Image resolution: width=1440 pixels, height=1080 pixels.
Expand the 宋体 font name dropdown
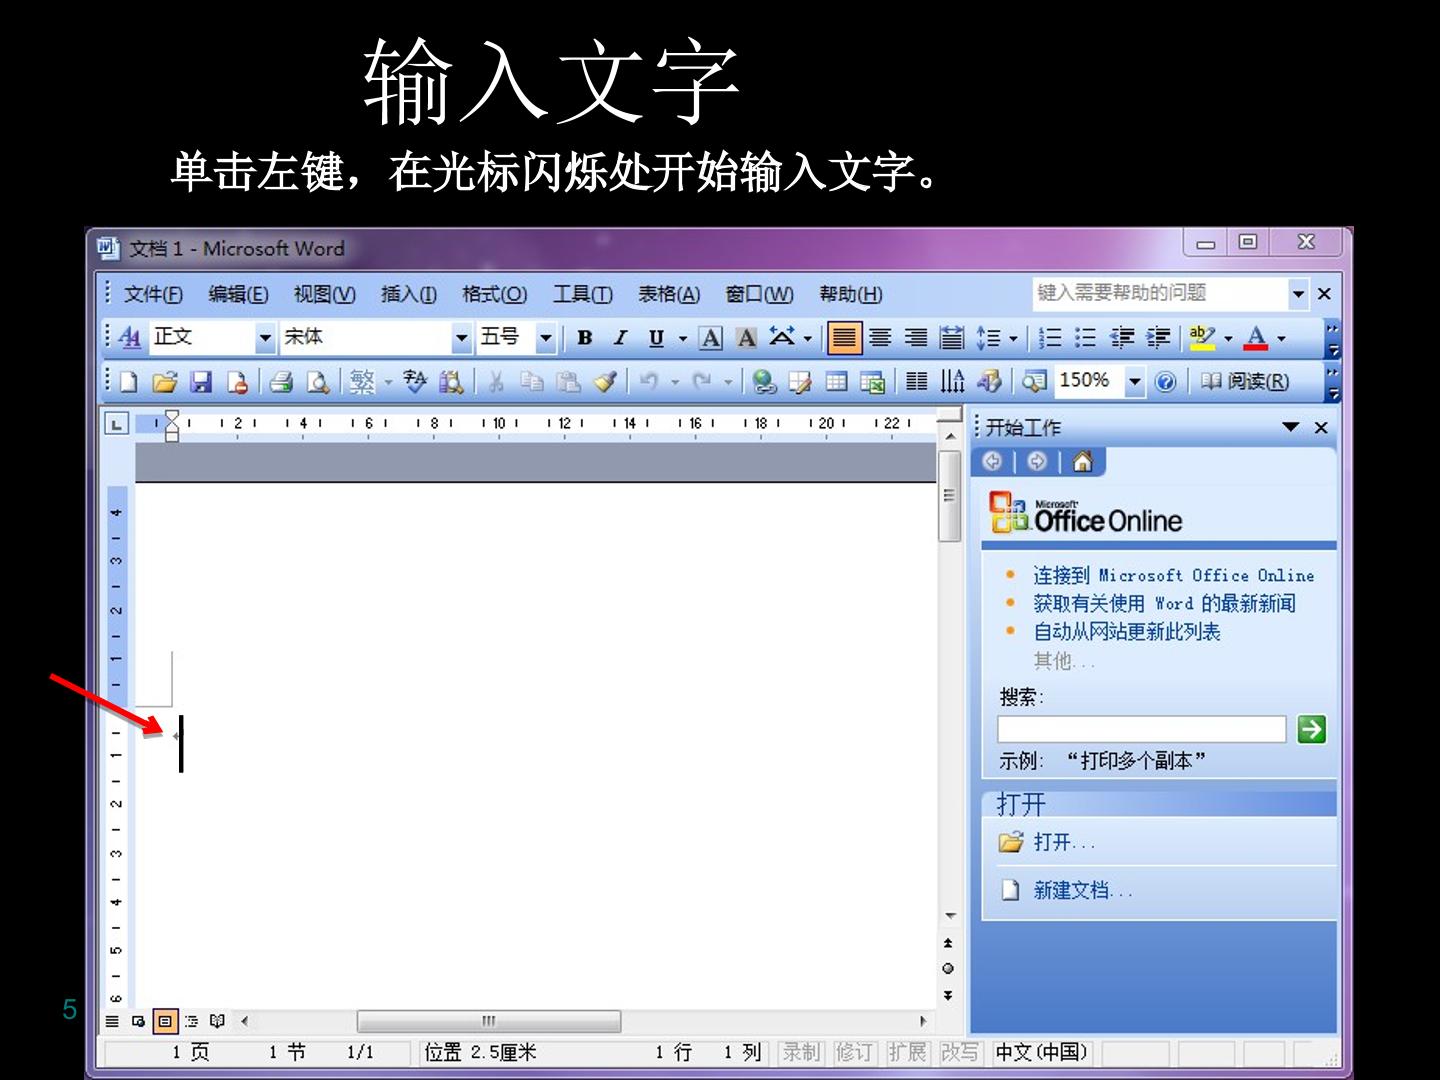pyautogui.click(x=461, y=338)
